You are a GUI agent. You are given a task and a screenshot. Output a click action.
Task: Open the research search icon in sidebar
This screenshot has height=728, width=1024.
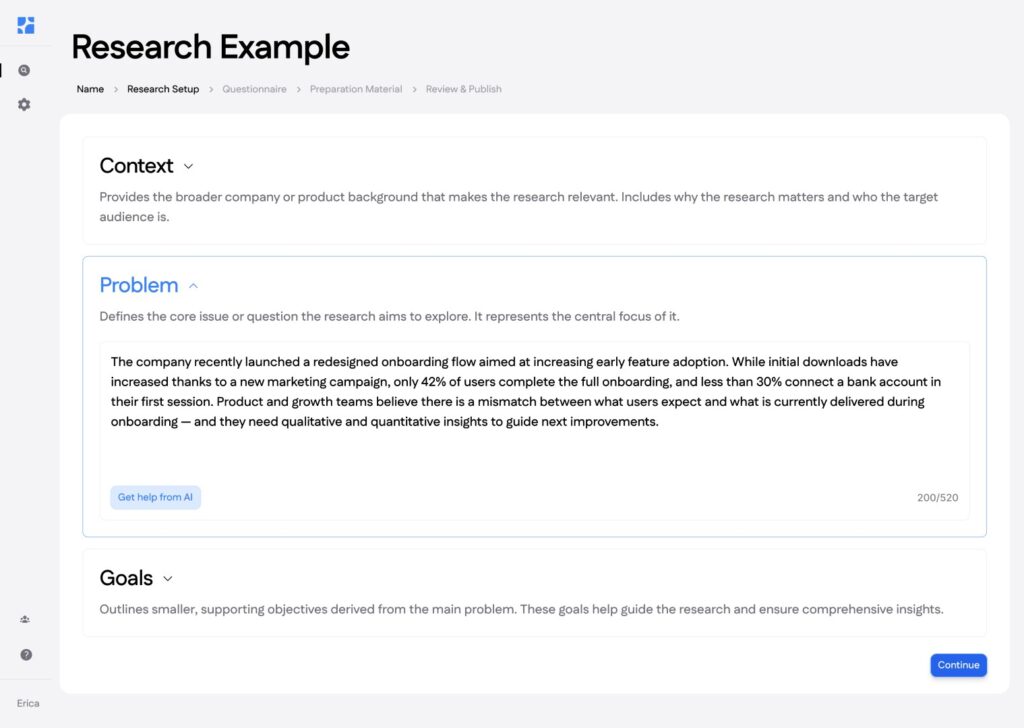click(25, 71)
